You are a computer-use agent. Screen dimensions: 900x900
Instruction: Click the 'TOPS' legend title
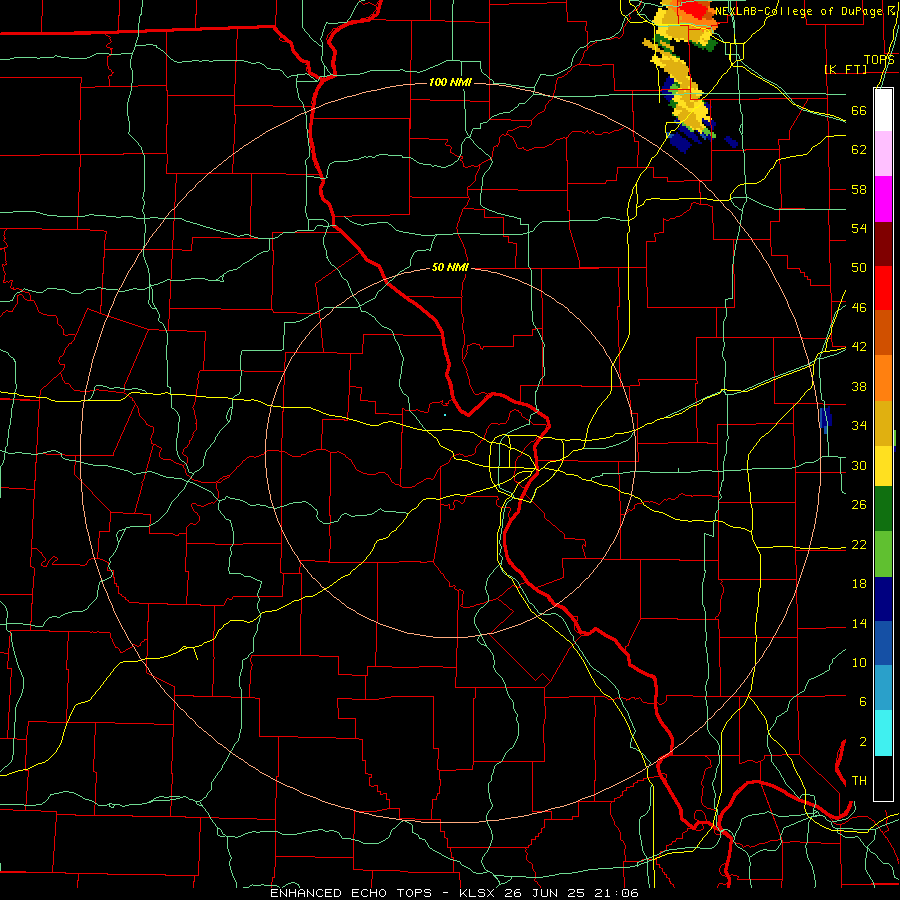[x=879, y=60]
